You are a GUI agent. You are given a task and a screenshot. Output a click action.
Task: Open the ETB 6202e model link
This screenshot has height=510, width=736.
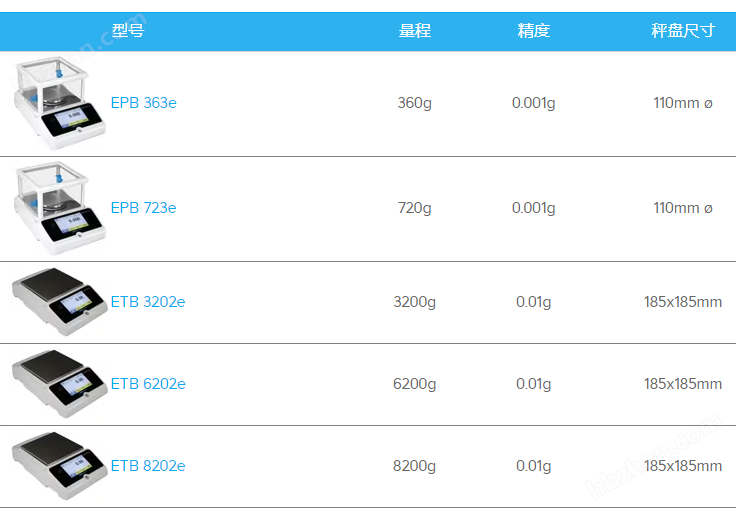[x=148, y=384]
